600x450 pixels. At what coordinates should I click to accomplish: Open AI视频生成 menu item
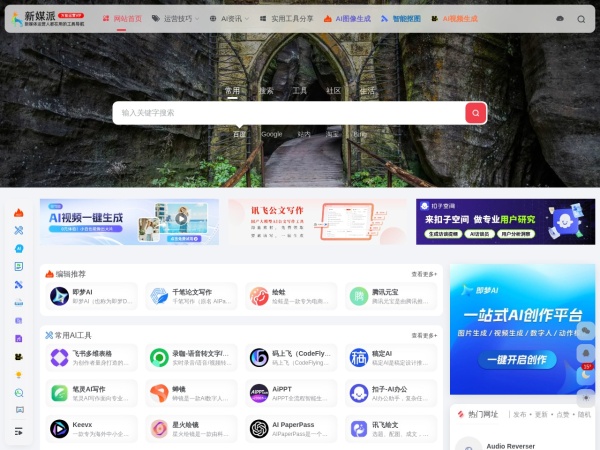[x=454, y=18]
